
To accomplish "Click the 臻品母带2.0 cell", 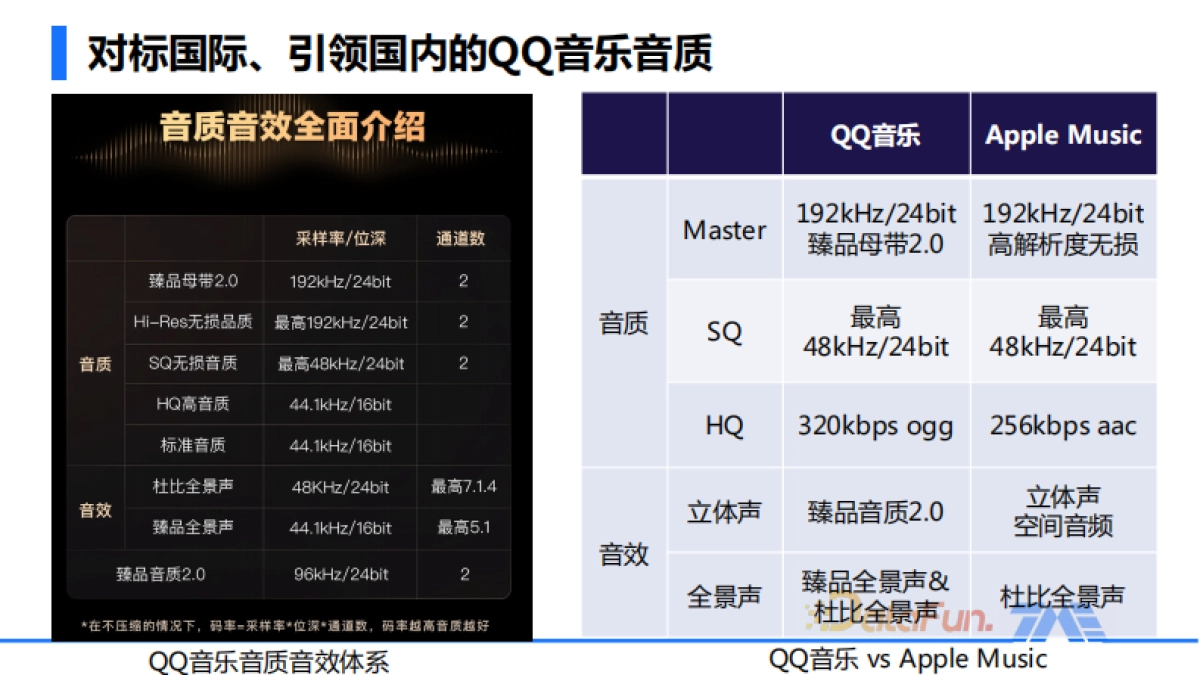I will pos(193,281).
